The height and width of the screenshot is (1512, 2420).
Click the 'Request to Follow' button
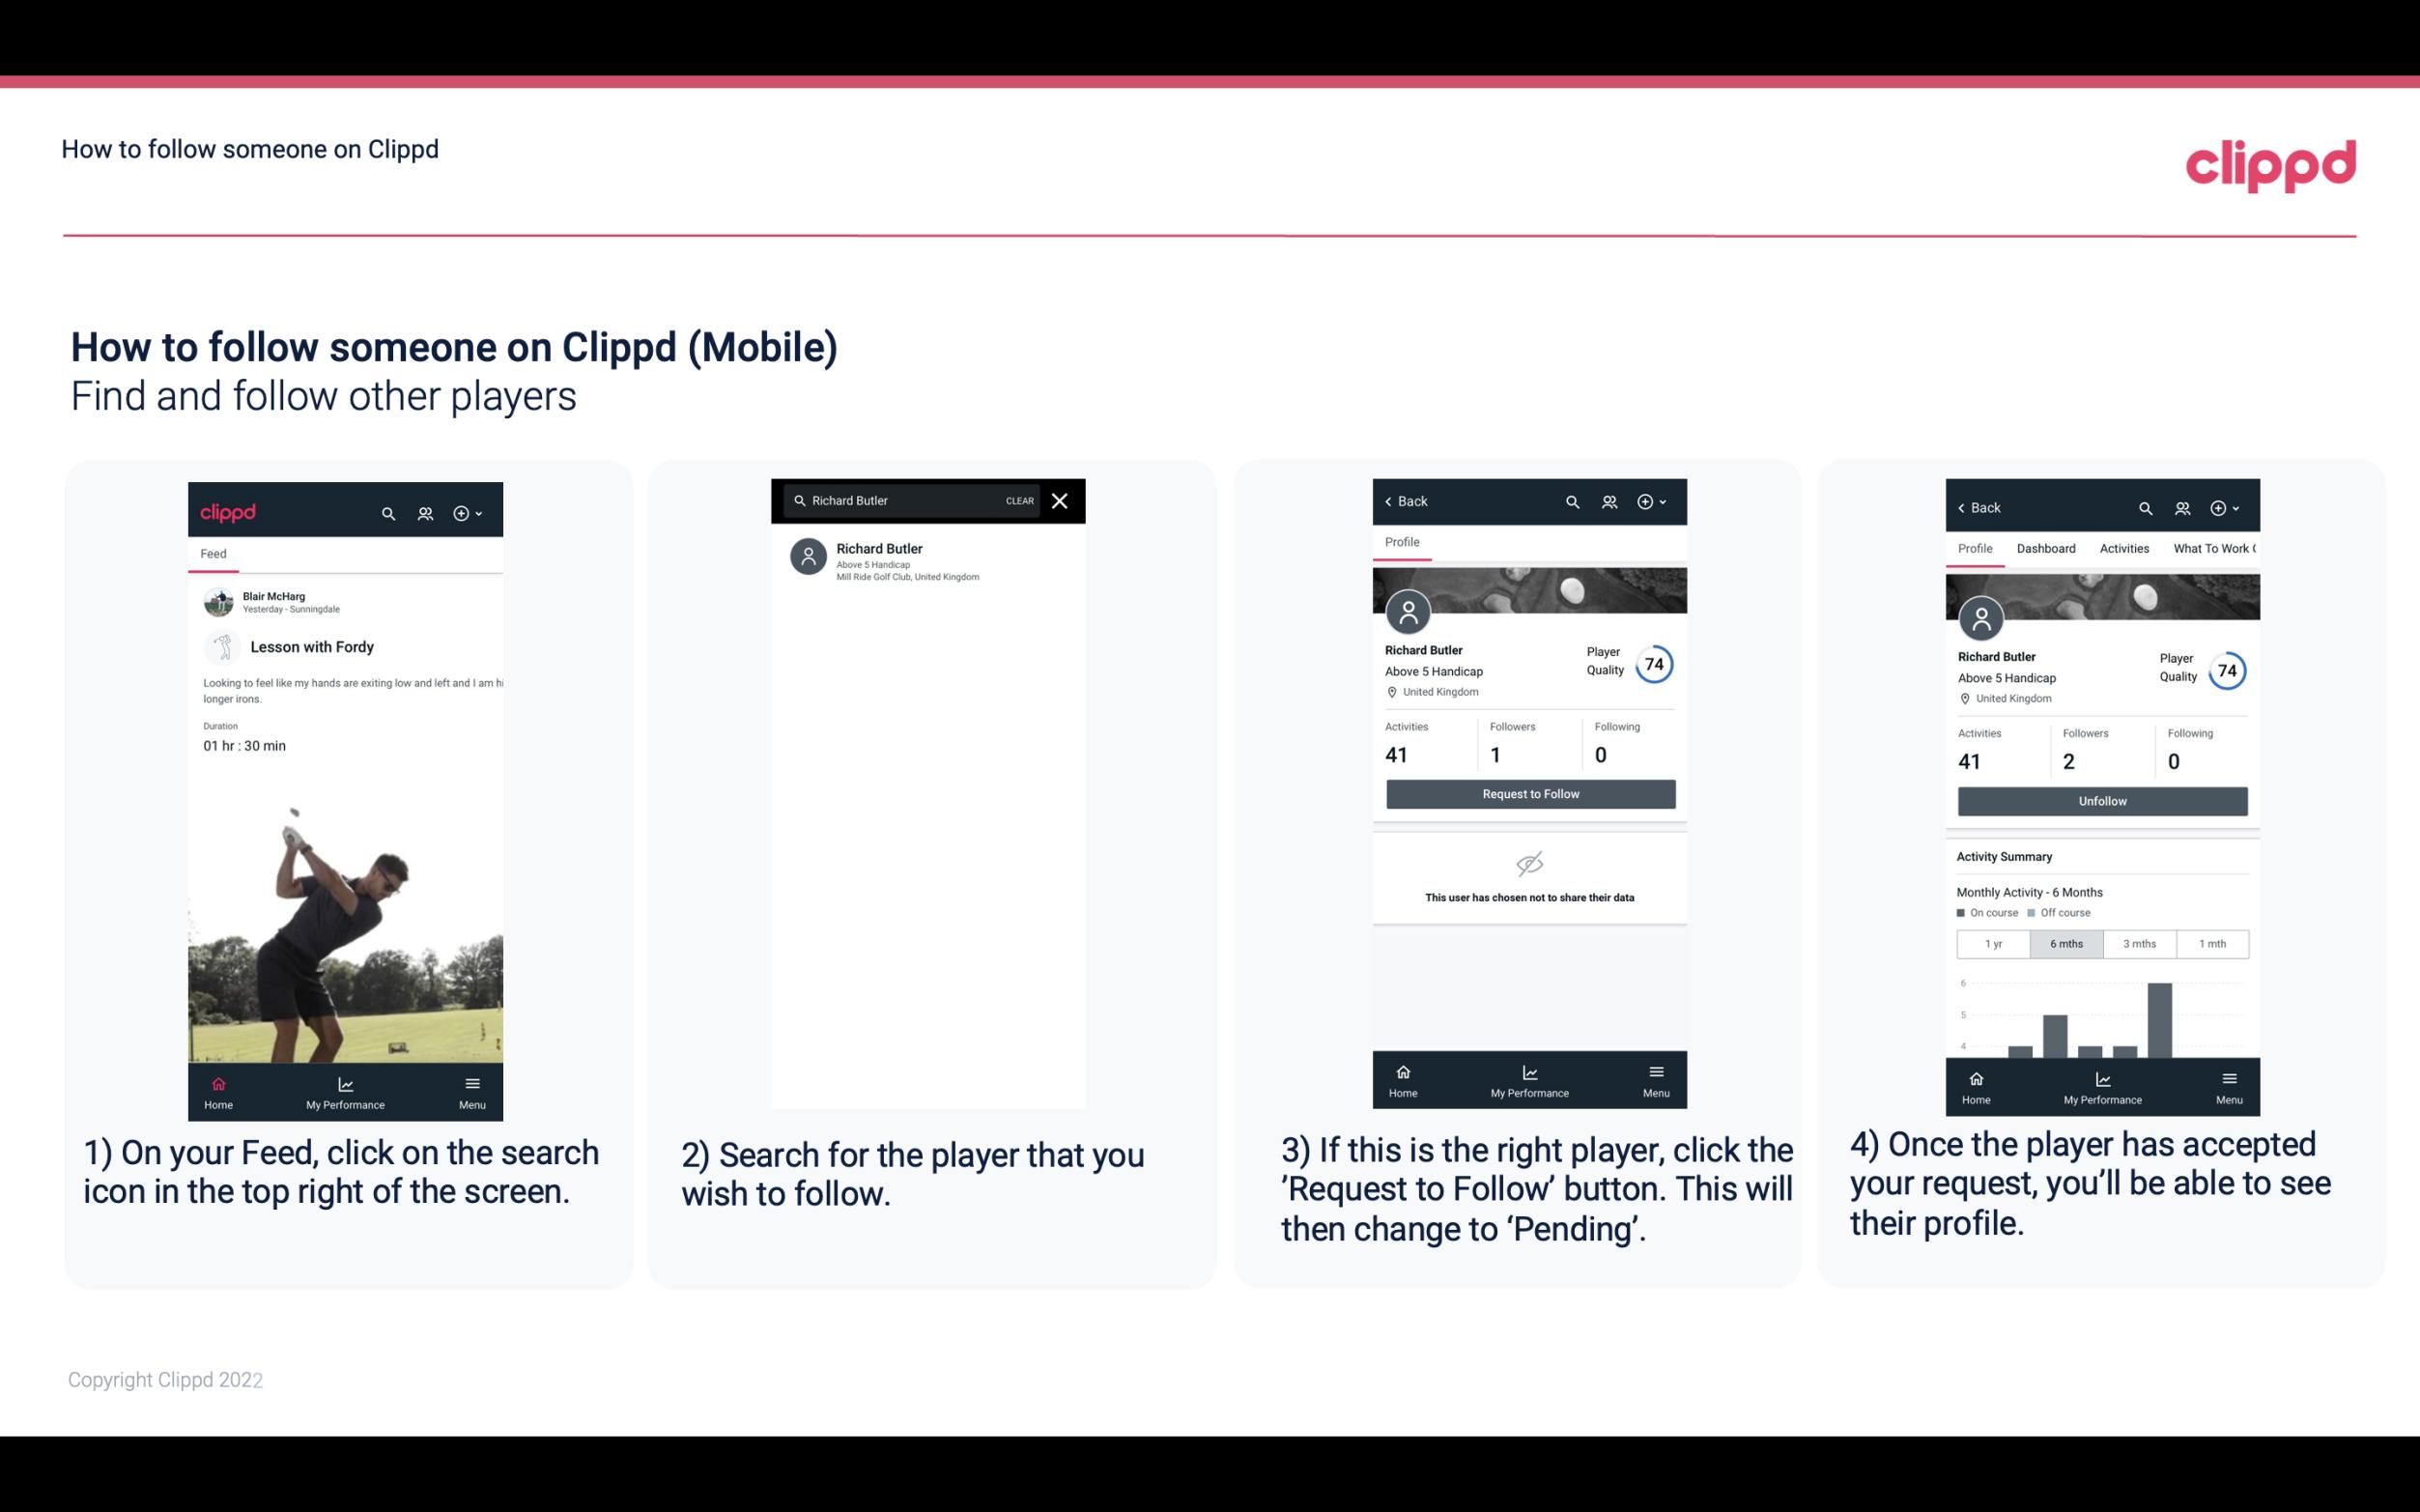click(1528, 792)
